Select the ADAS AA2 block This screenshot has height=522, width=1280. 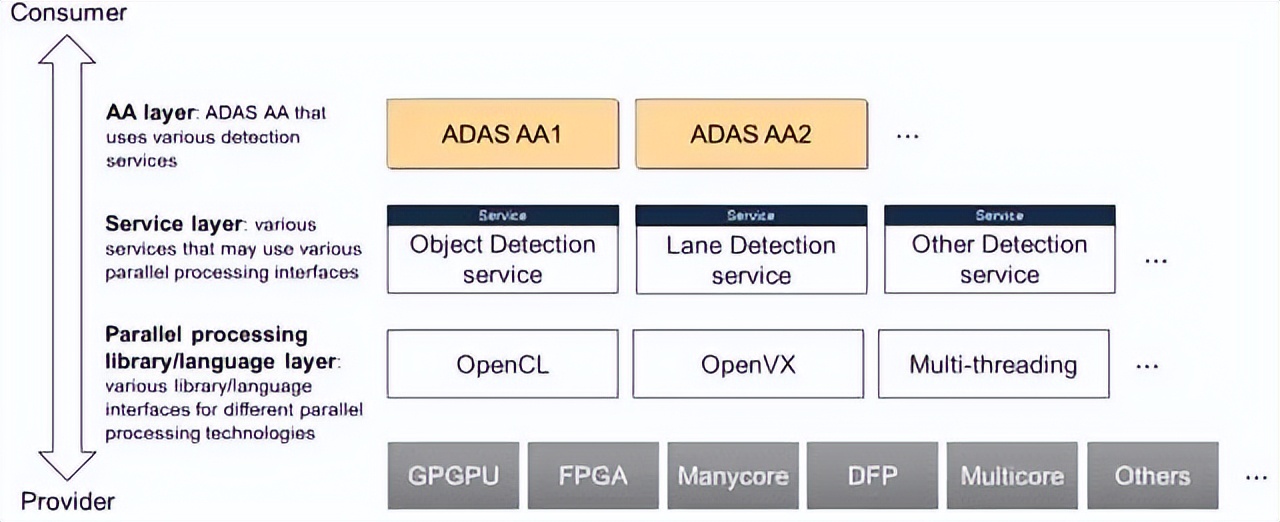tap(751, 133)
